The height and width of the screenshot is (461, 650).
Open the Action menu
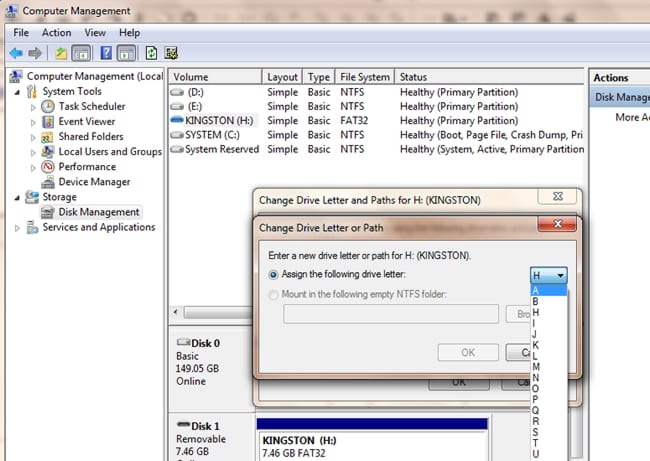56,32
